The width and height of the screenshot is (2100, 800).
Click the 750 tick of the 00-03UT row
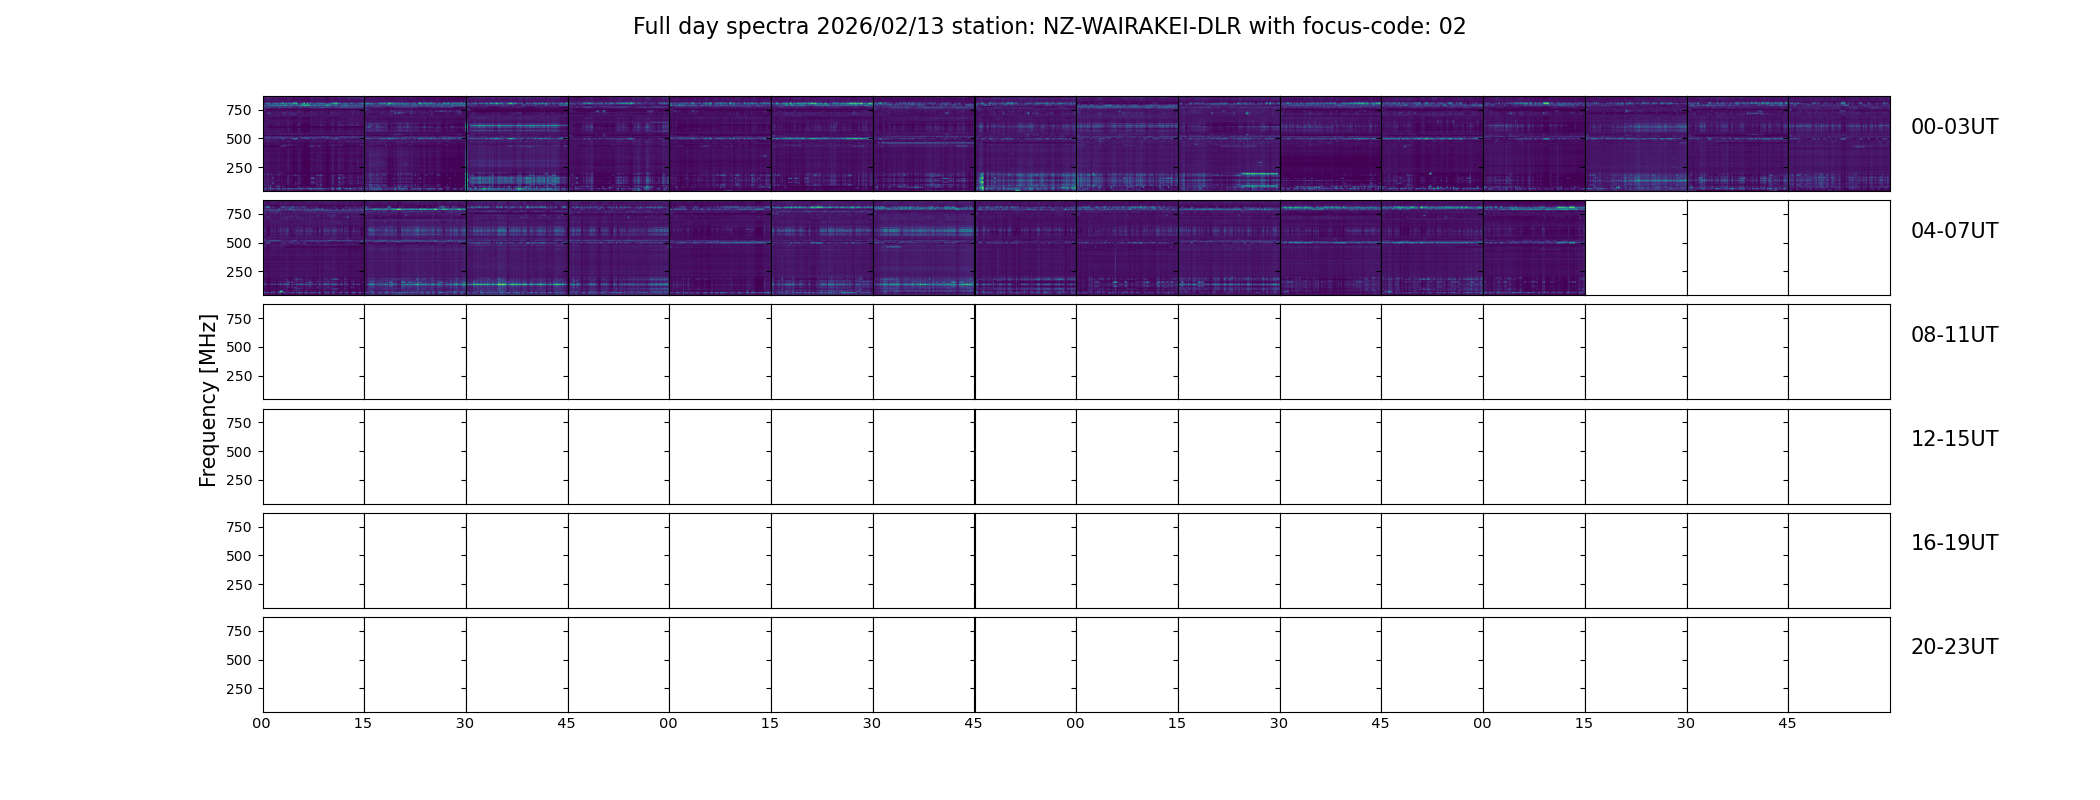[239, 110]
